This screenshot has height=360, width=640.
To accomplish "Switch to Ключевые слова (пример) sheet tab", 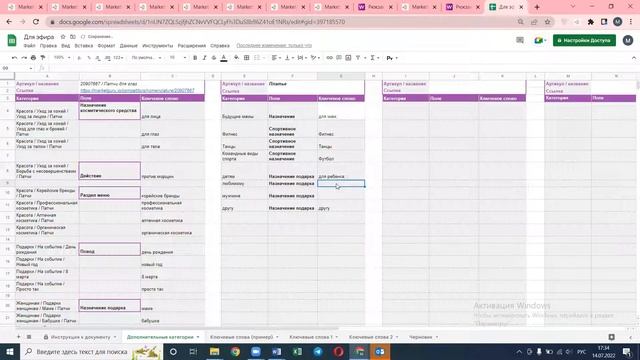I will point(244,337).
